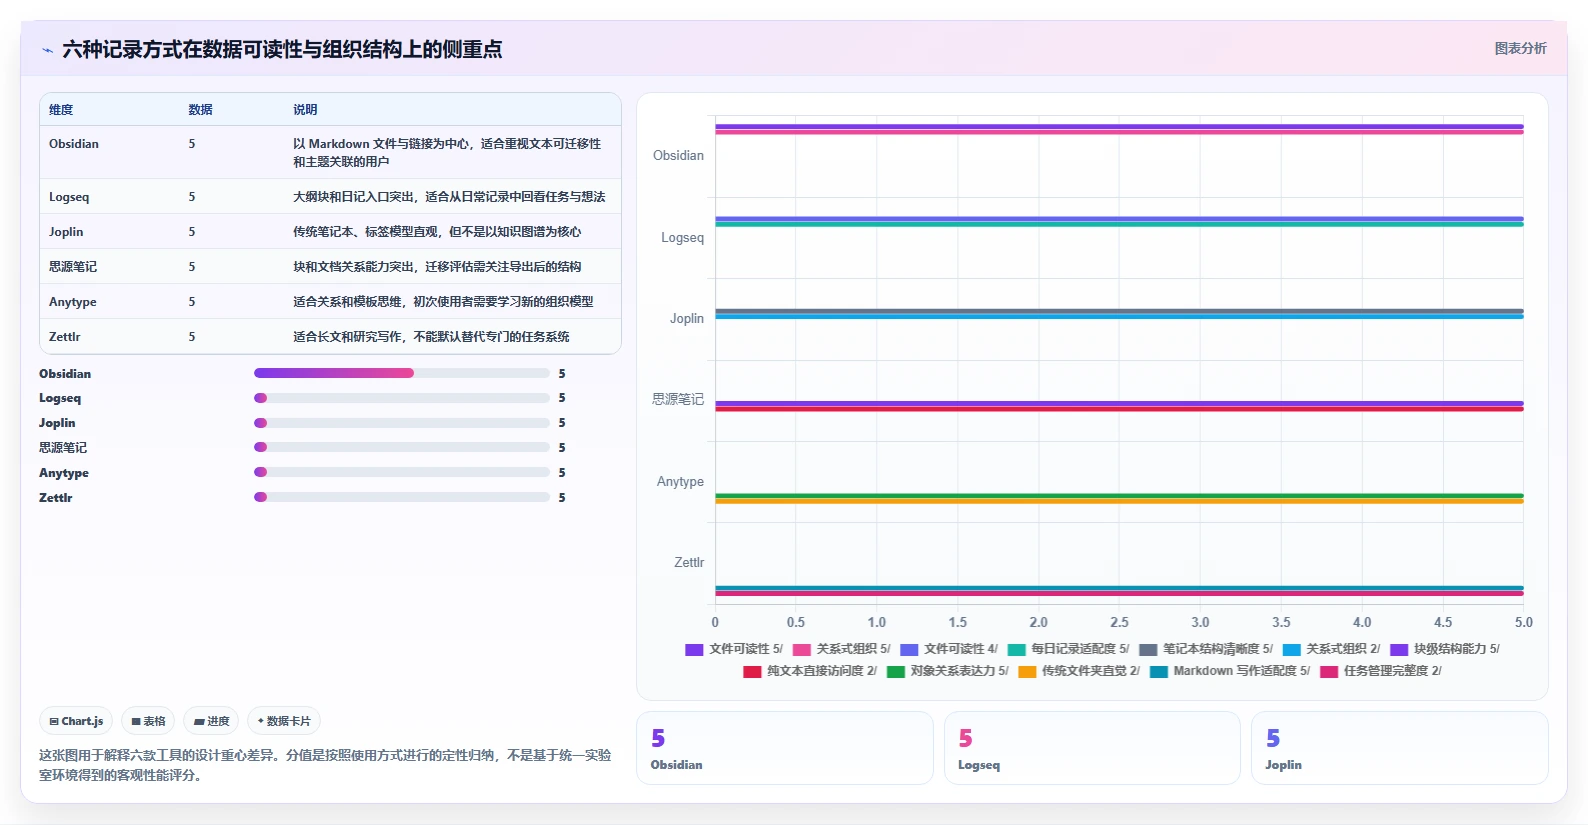Viewport: 1588px width, 825px height.
Task: Click the 图表分析 label in the header
Action: point(1520,48)
